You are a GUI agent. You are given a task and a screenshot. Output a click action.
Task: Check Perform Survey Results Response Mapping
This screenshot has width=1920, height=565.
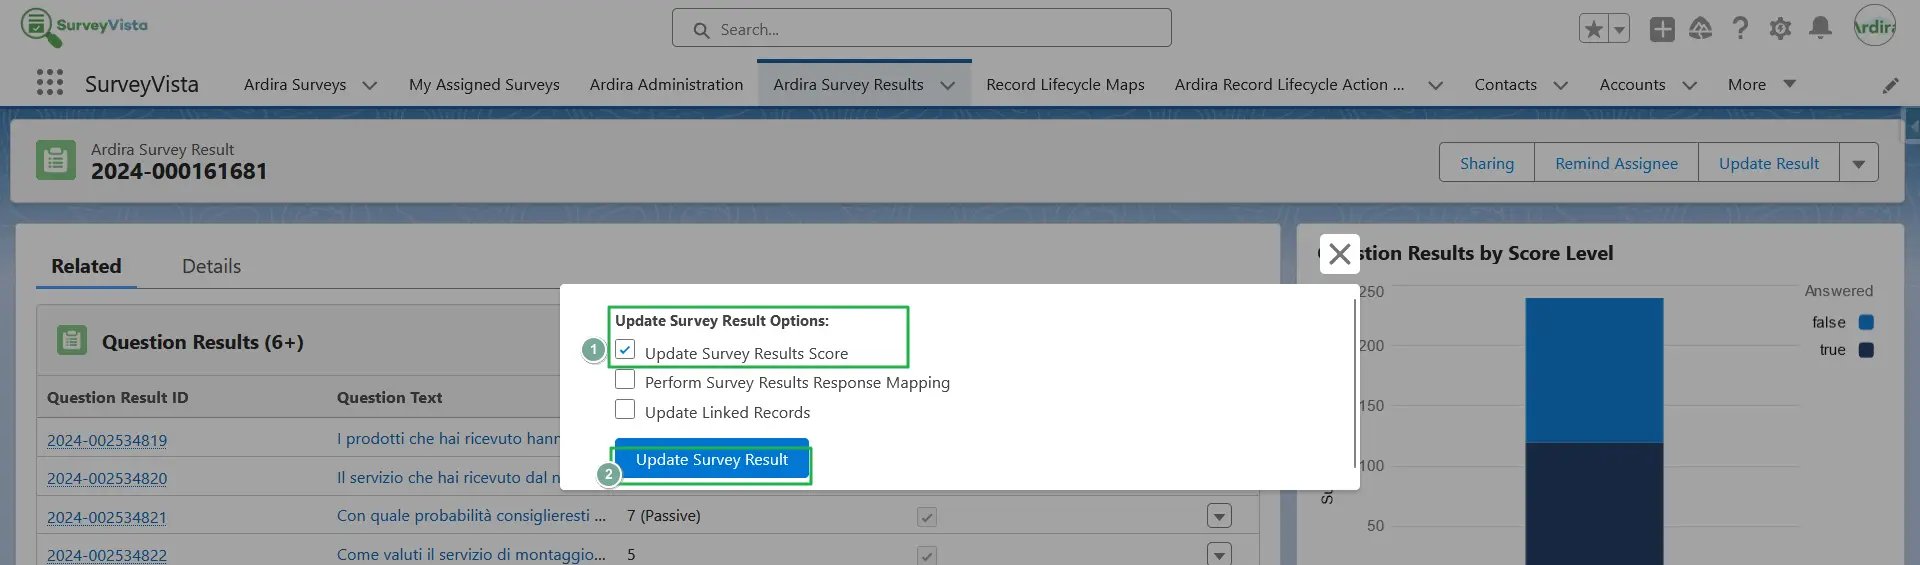click(x=625, y=380)
